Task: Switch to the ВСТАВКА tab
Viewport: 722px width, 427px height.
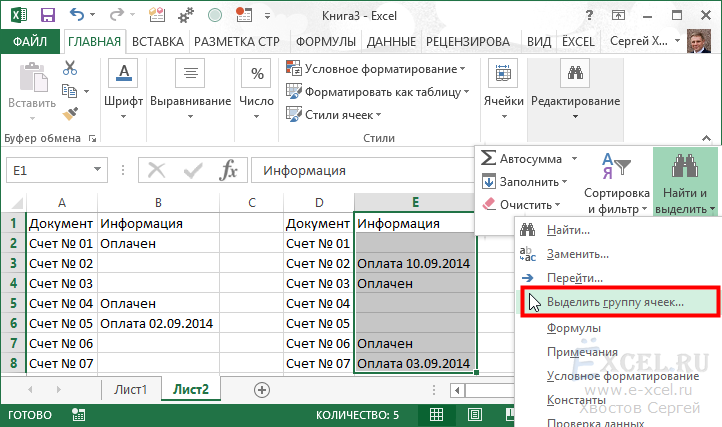Action: (x=157, y=41)
